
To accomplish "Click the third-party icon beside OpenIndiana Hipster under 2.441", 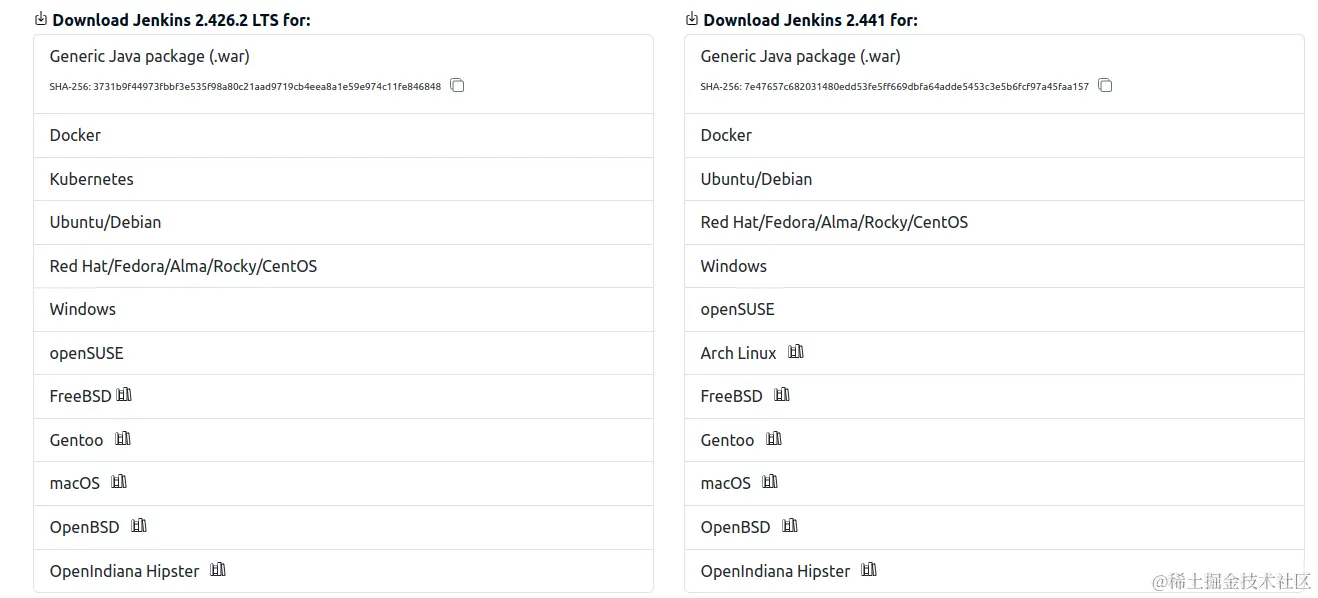I will [869, 569].
